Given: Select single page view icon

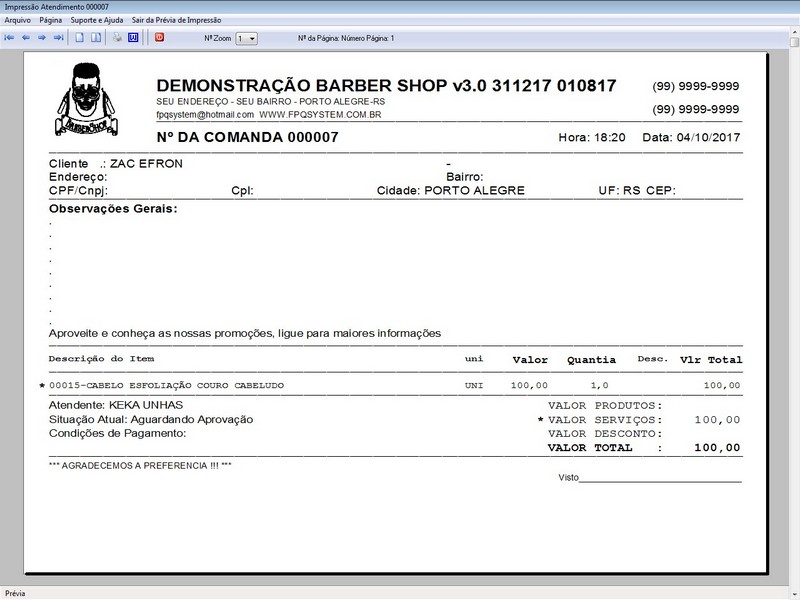Looking at the screenshot, I should tap(80, 38).
